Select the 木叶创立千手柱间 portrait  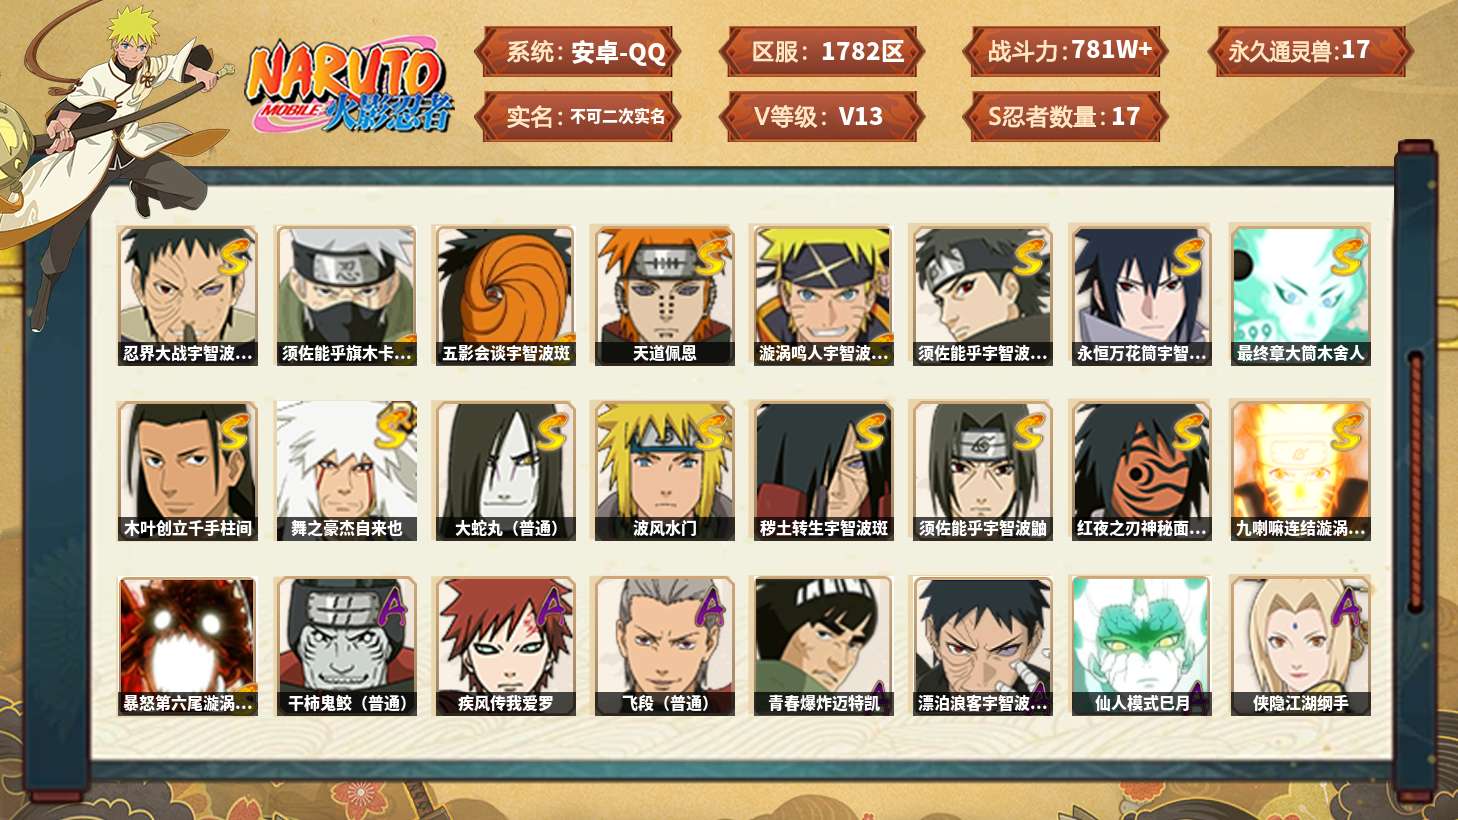[187, 471]
